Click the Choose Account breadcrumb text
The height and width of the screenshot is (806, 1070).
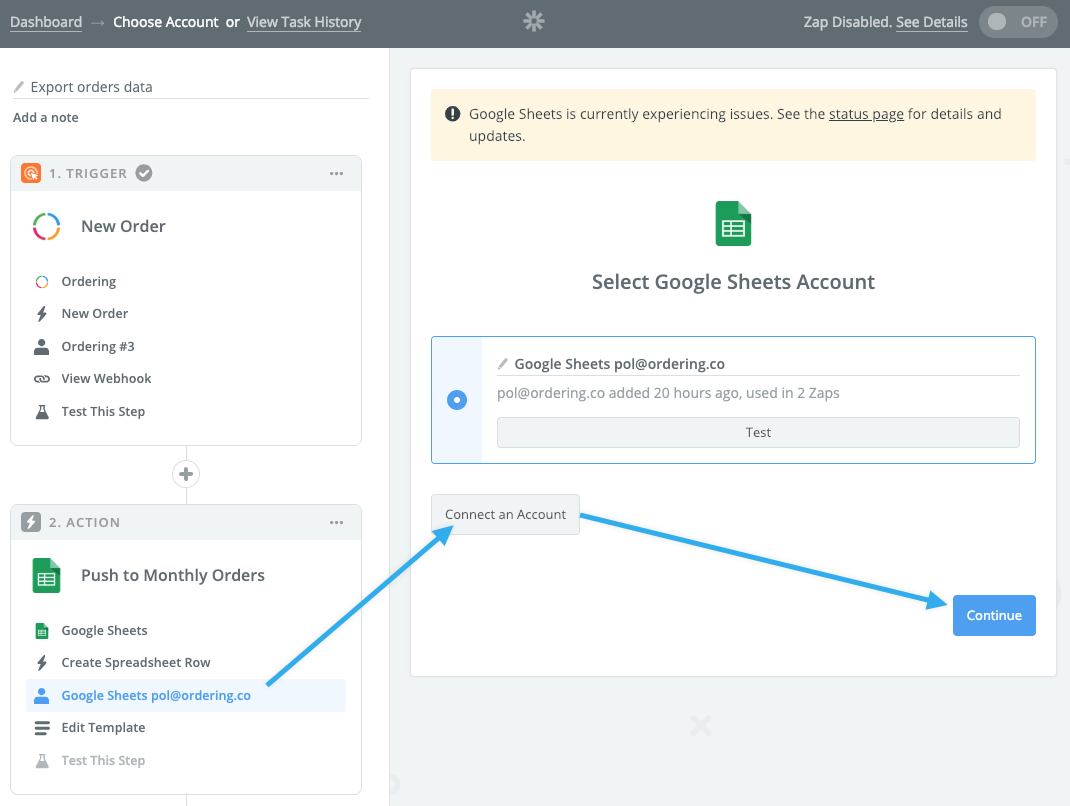pyautogui.click(x=166, y=22)
